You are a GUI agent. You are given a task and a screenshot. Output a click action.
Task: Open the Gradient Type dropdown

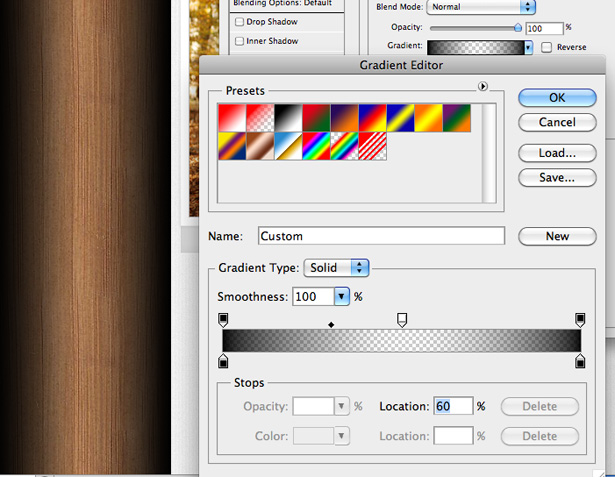336,268
